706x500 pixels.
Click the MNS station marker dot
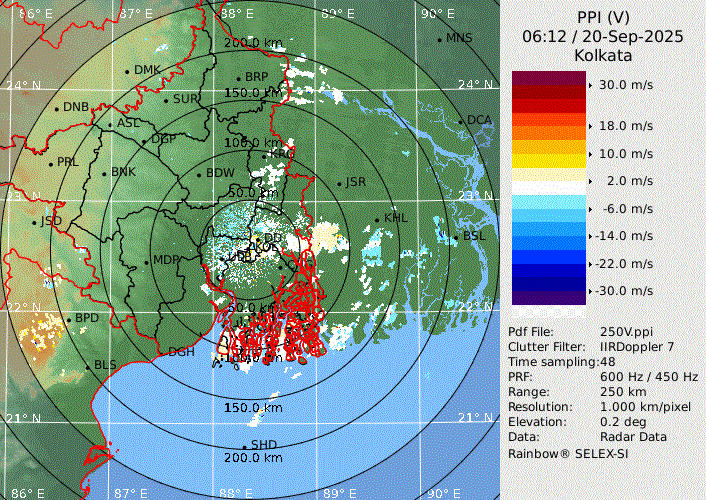tap(439, 39)
